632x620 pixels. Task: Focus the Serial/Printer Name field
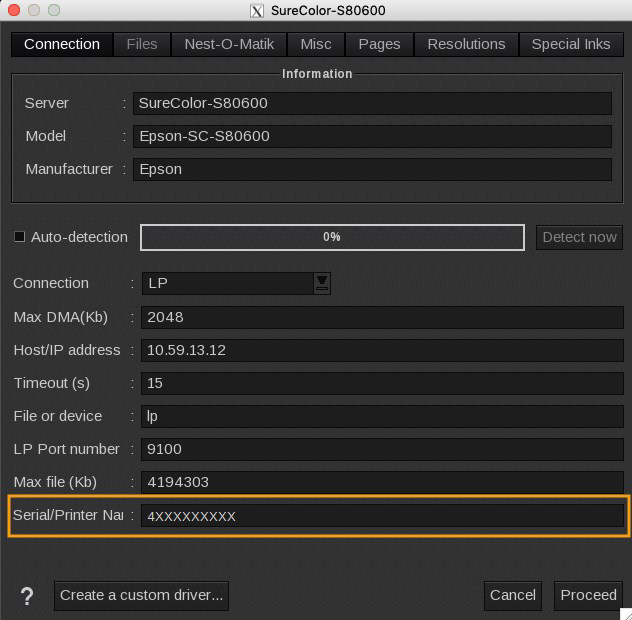pos(381,516)
